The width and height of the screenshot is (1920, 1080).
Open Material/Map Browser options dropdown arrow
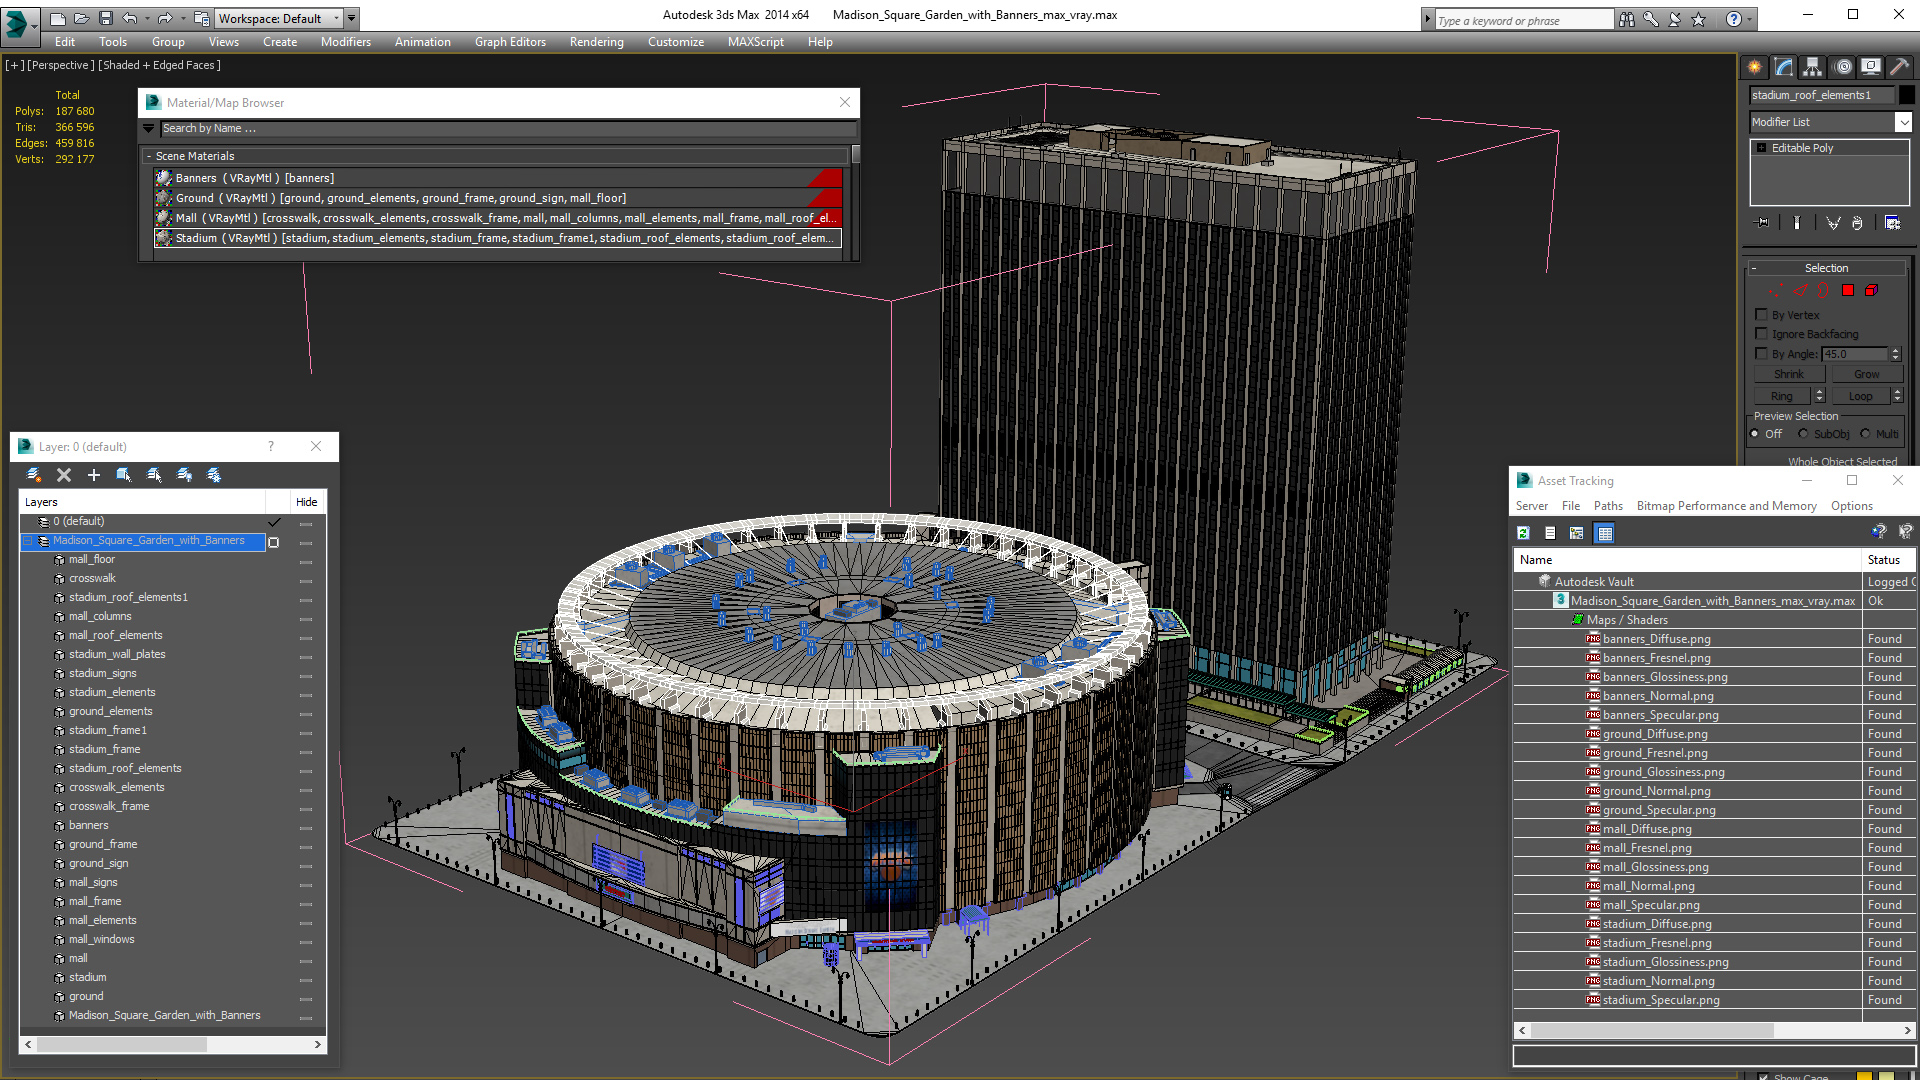point(149,128)
